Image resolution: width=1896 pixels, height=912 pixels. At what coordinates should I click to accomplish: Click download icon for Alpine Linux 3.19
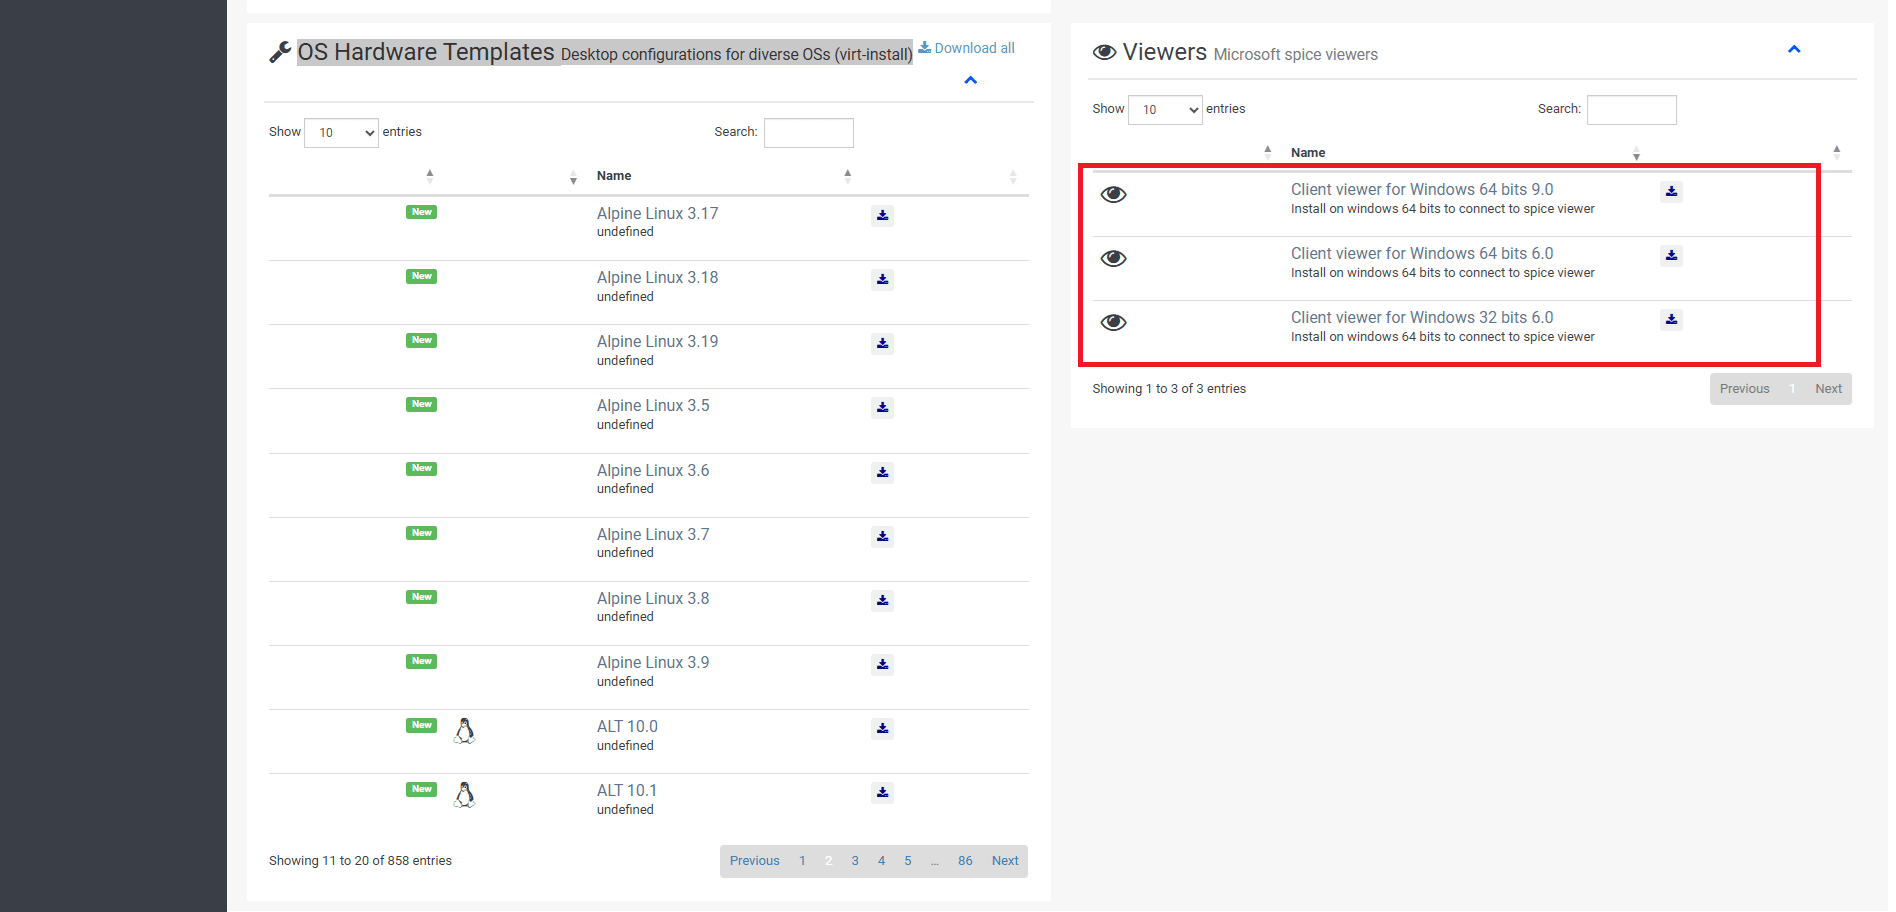(x=882, y=343)
